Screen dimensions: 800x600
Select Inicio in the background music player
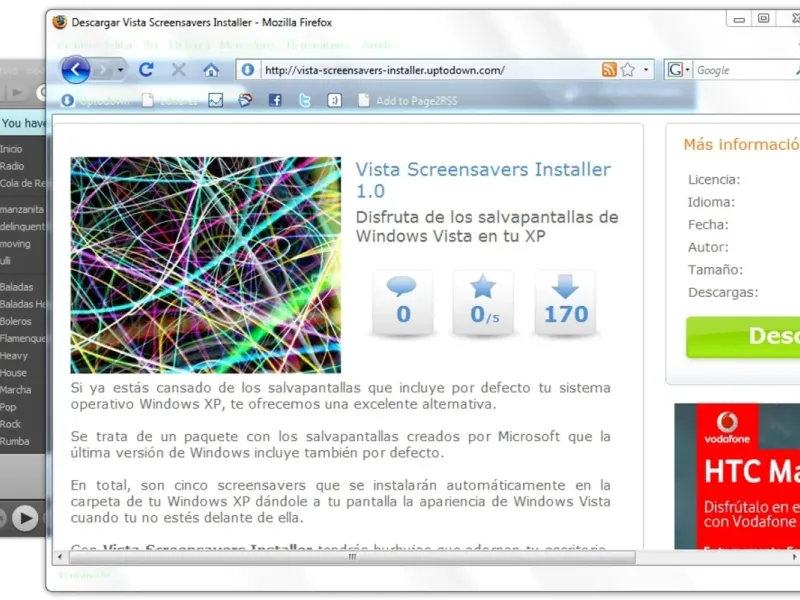point(11,149)
